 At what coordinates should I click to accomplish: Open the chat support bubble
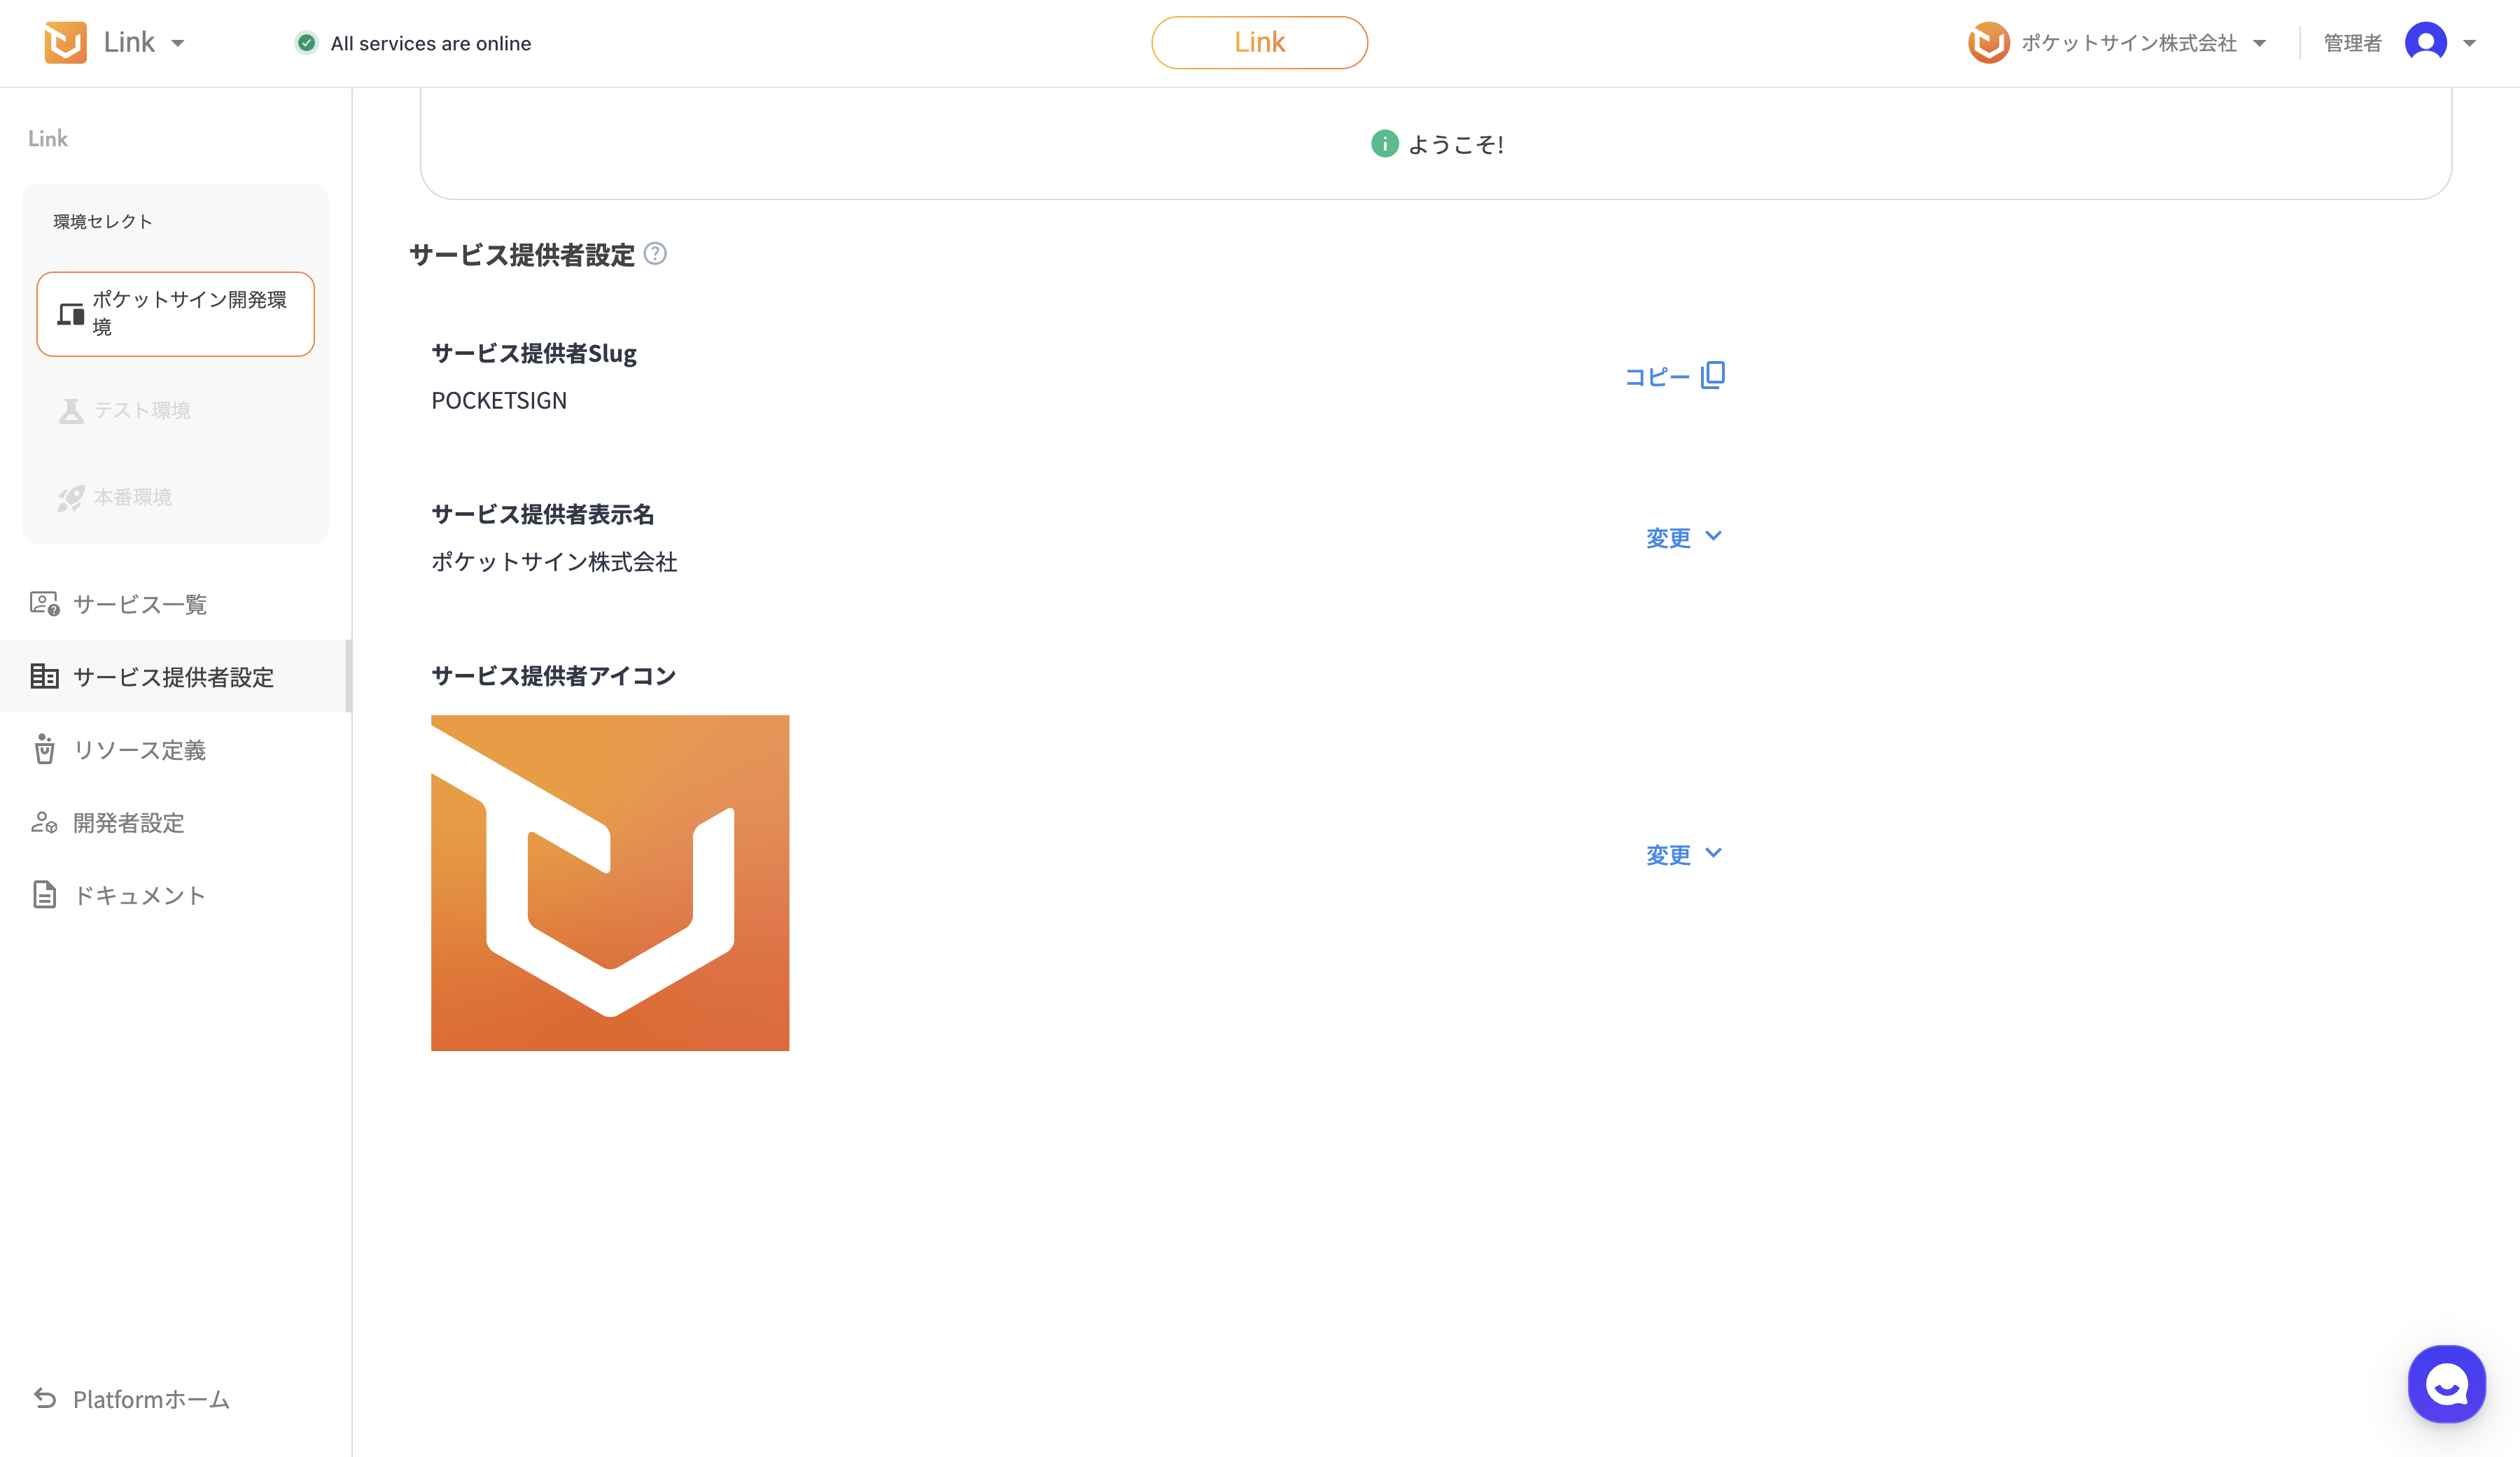pyautogui.click(x=2446, y=1384)
